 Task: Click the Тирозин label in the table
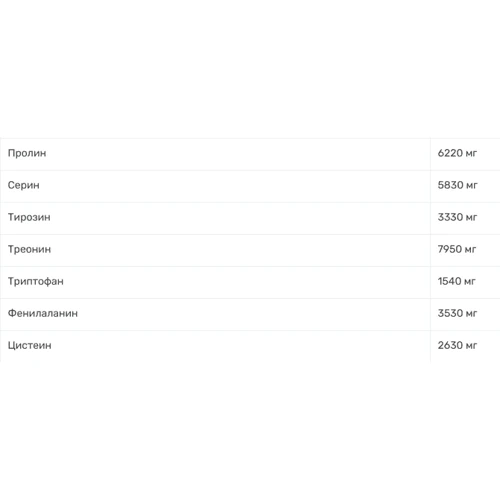pyautogui.click(x=29, y=217)
